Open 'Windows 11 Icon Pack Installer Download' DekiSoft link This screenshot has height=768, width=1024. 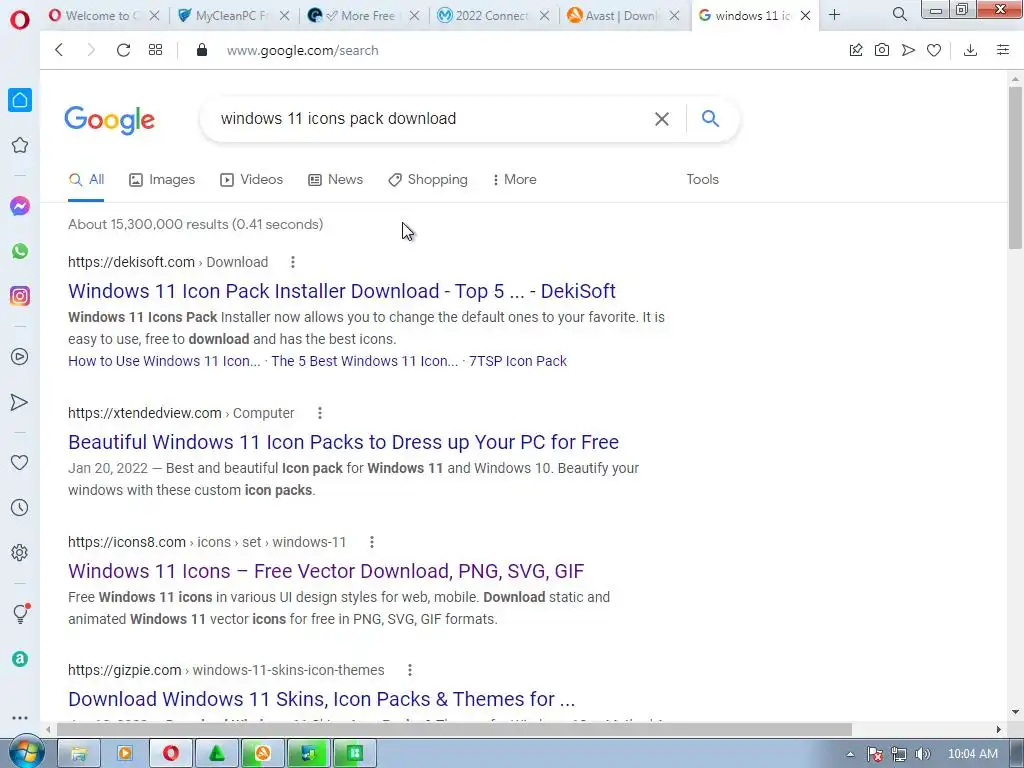click(x=342, y=291)
